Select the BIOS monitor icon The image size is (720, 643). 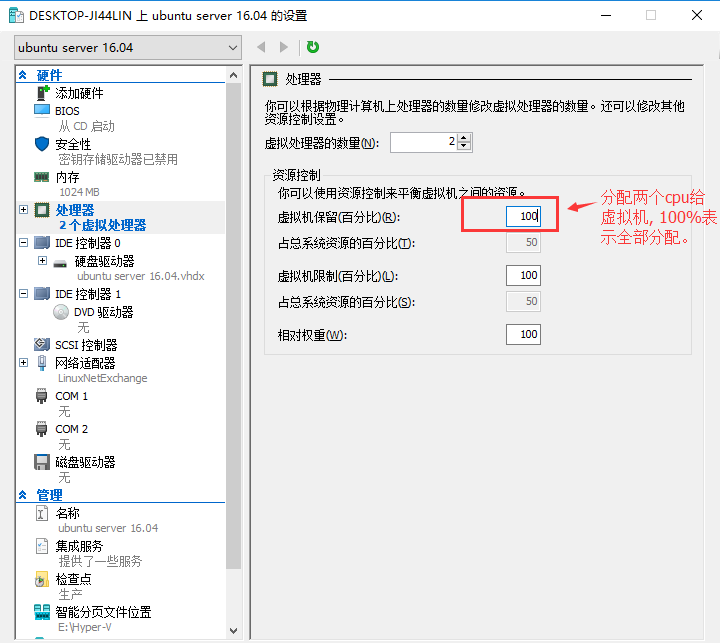[42, 111]
